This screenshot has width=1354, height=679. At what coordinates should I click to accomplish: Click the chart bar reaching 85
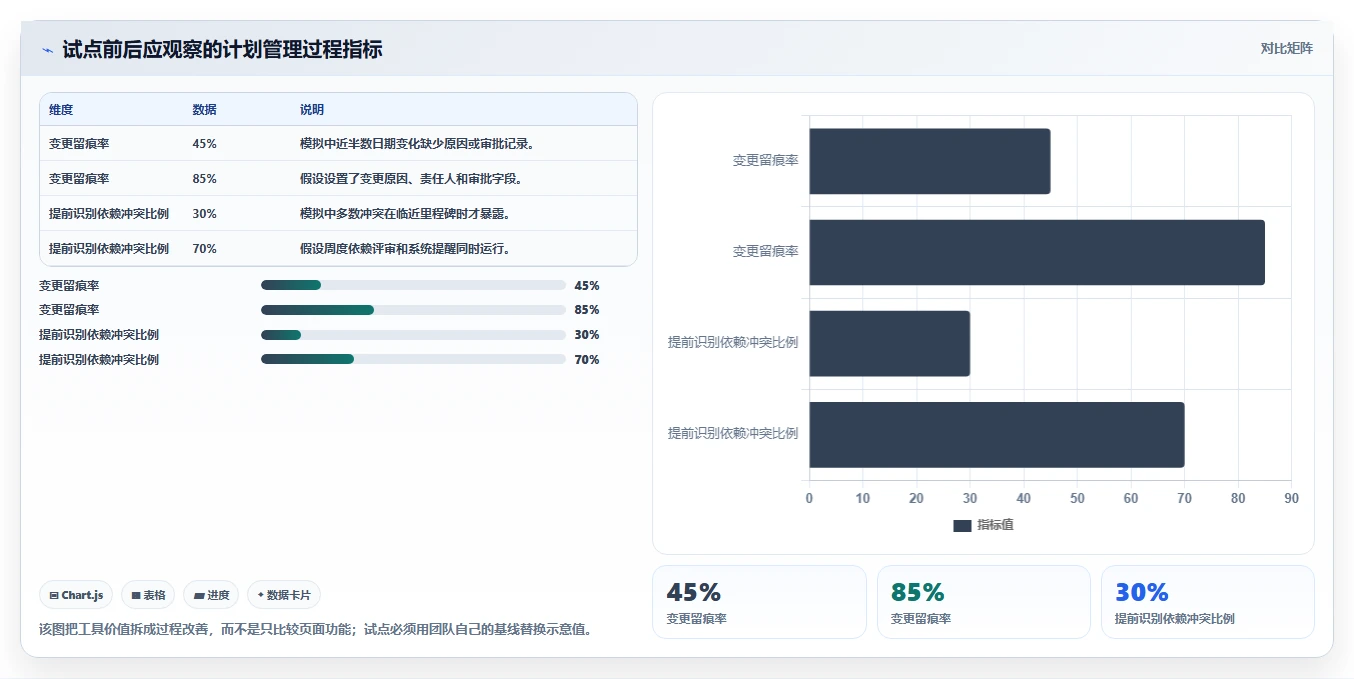pyautogui.click(x=1037, y=252)
